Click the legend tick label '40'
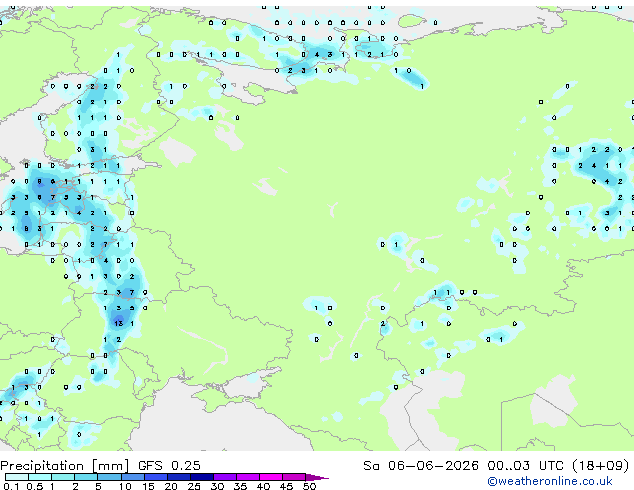634x490 pixels. click(263, 486)
